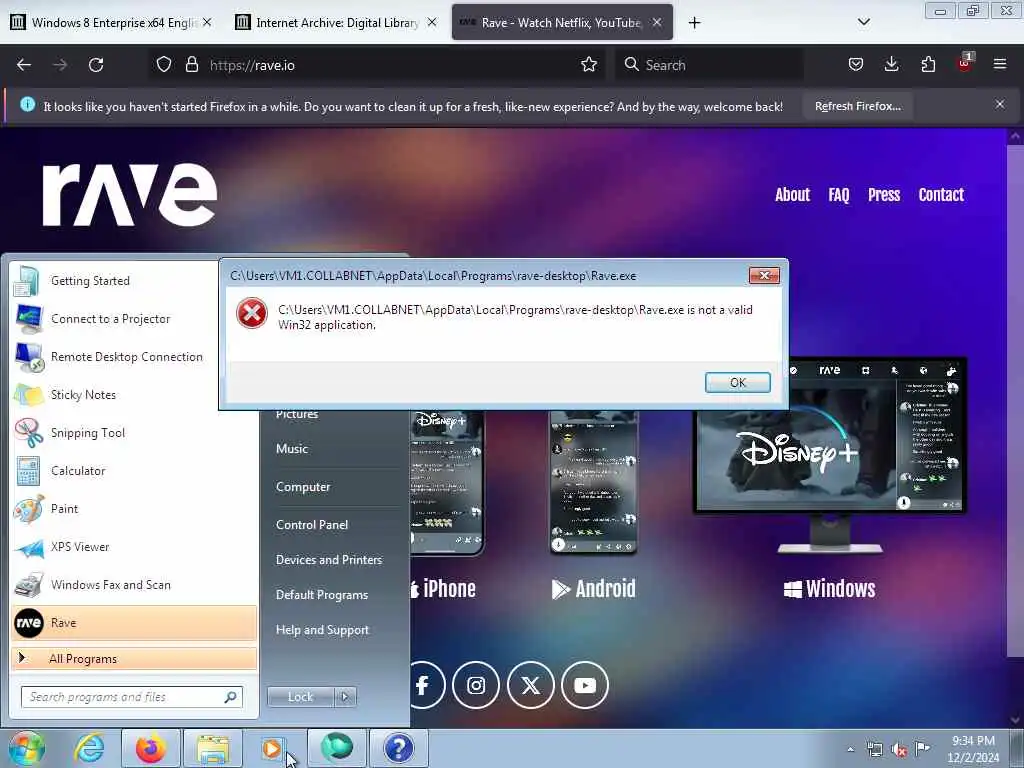Close the Internet Archive tab
The width and height of the screenshot is (1024, 768).
point(432,22)
